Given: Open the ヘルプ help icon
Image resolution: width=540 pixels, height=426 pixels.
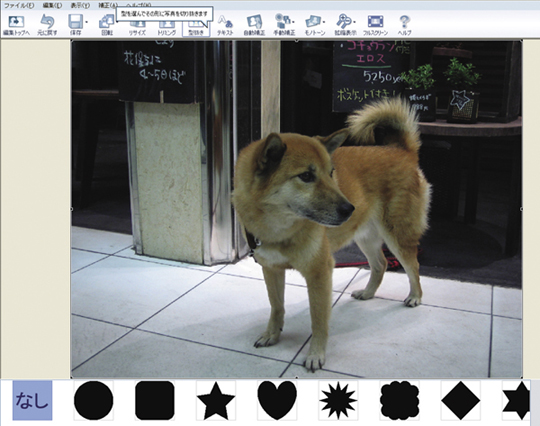Looking at the screenshot, I should coord(405,25).
